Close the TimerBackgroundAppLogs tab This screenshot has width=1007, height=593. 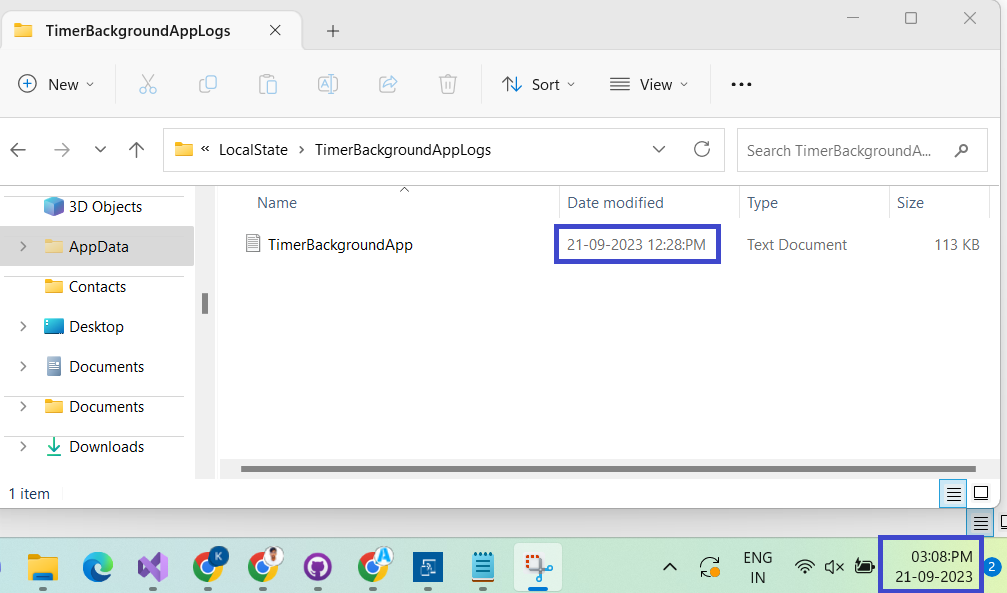click(275, 30)
